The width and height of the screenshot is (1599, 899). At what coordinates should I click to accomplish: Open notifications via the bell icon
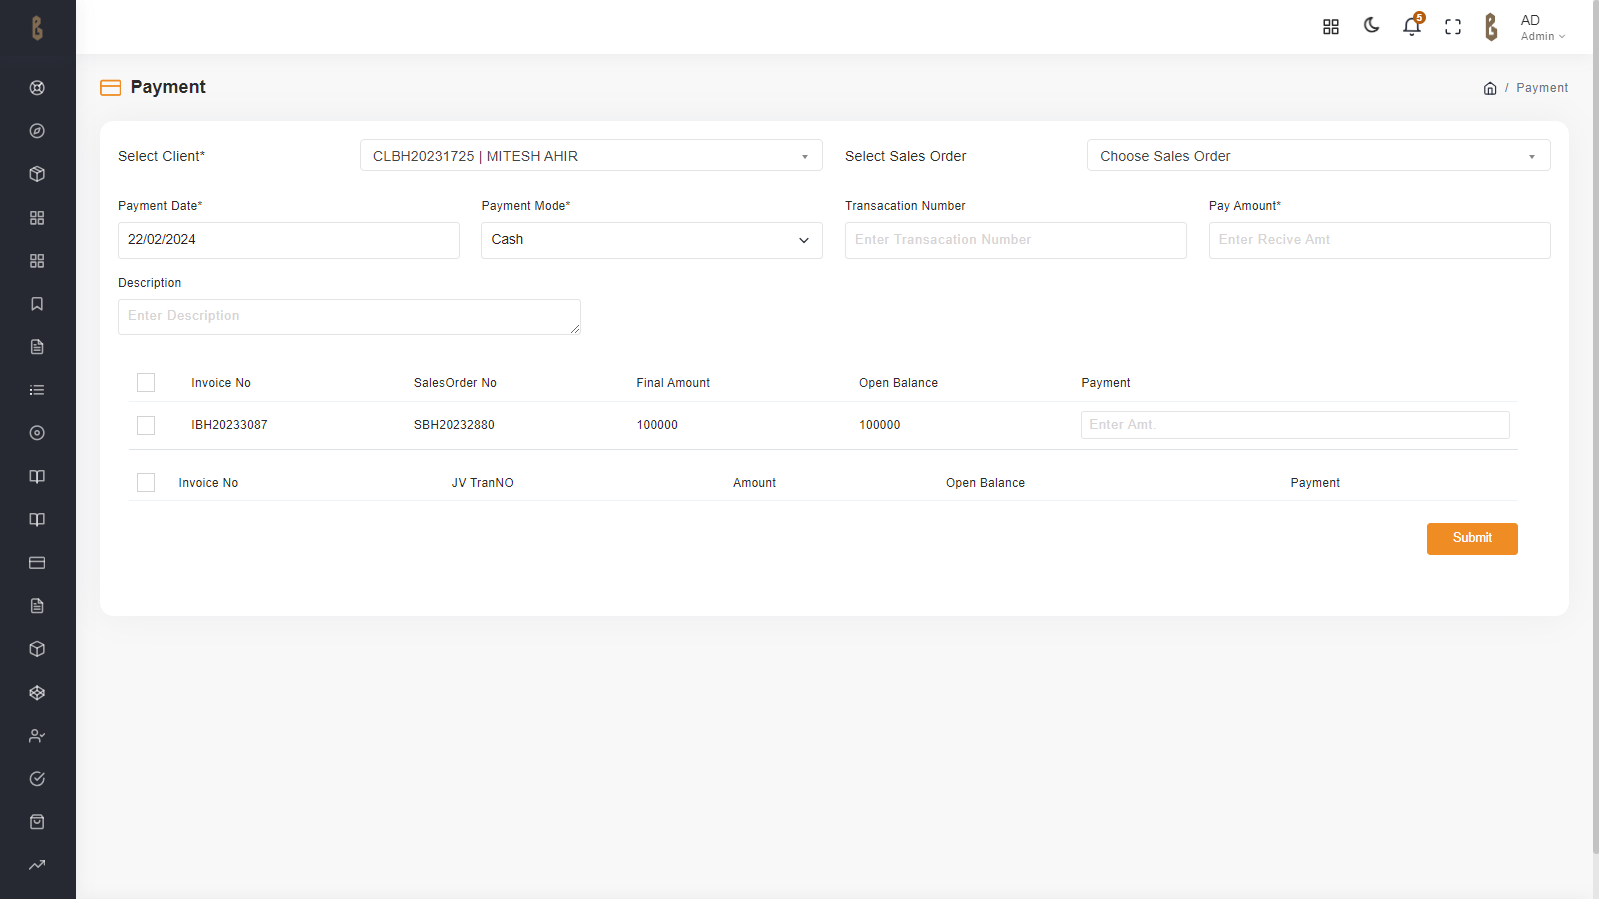click(1412, 27)
